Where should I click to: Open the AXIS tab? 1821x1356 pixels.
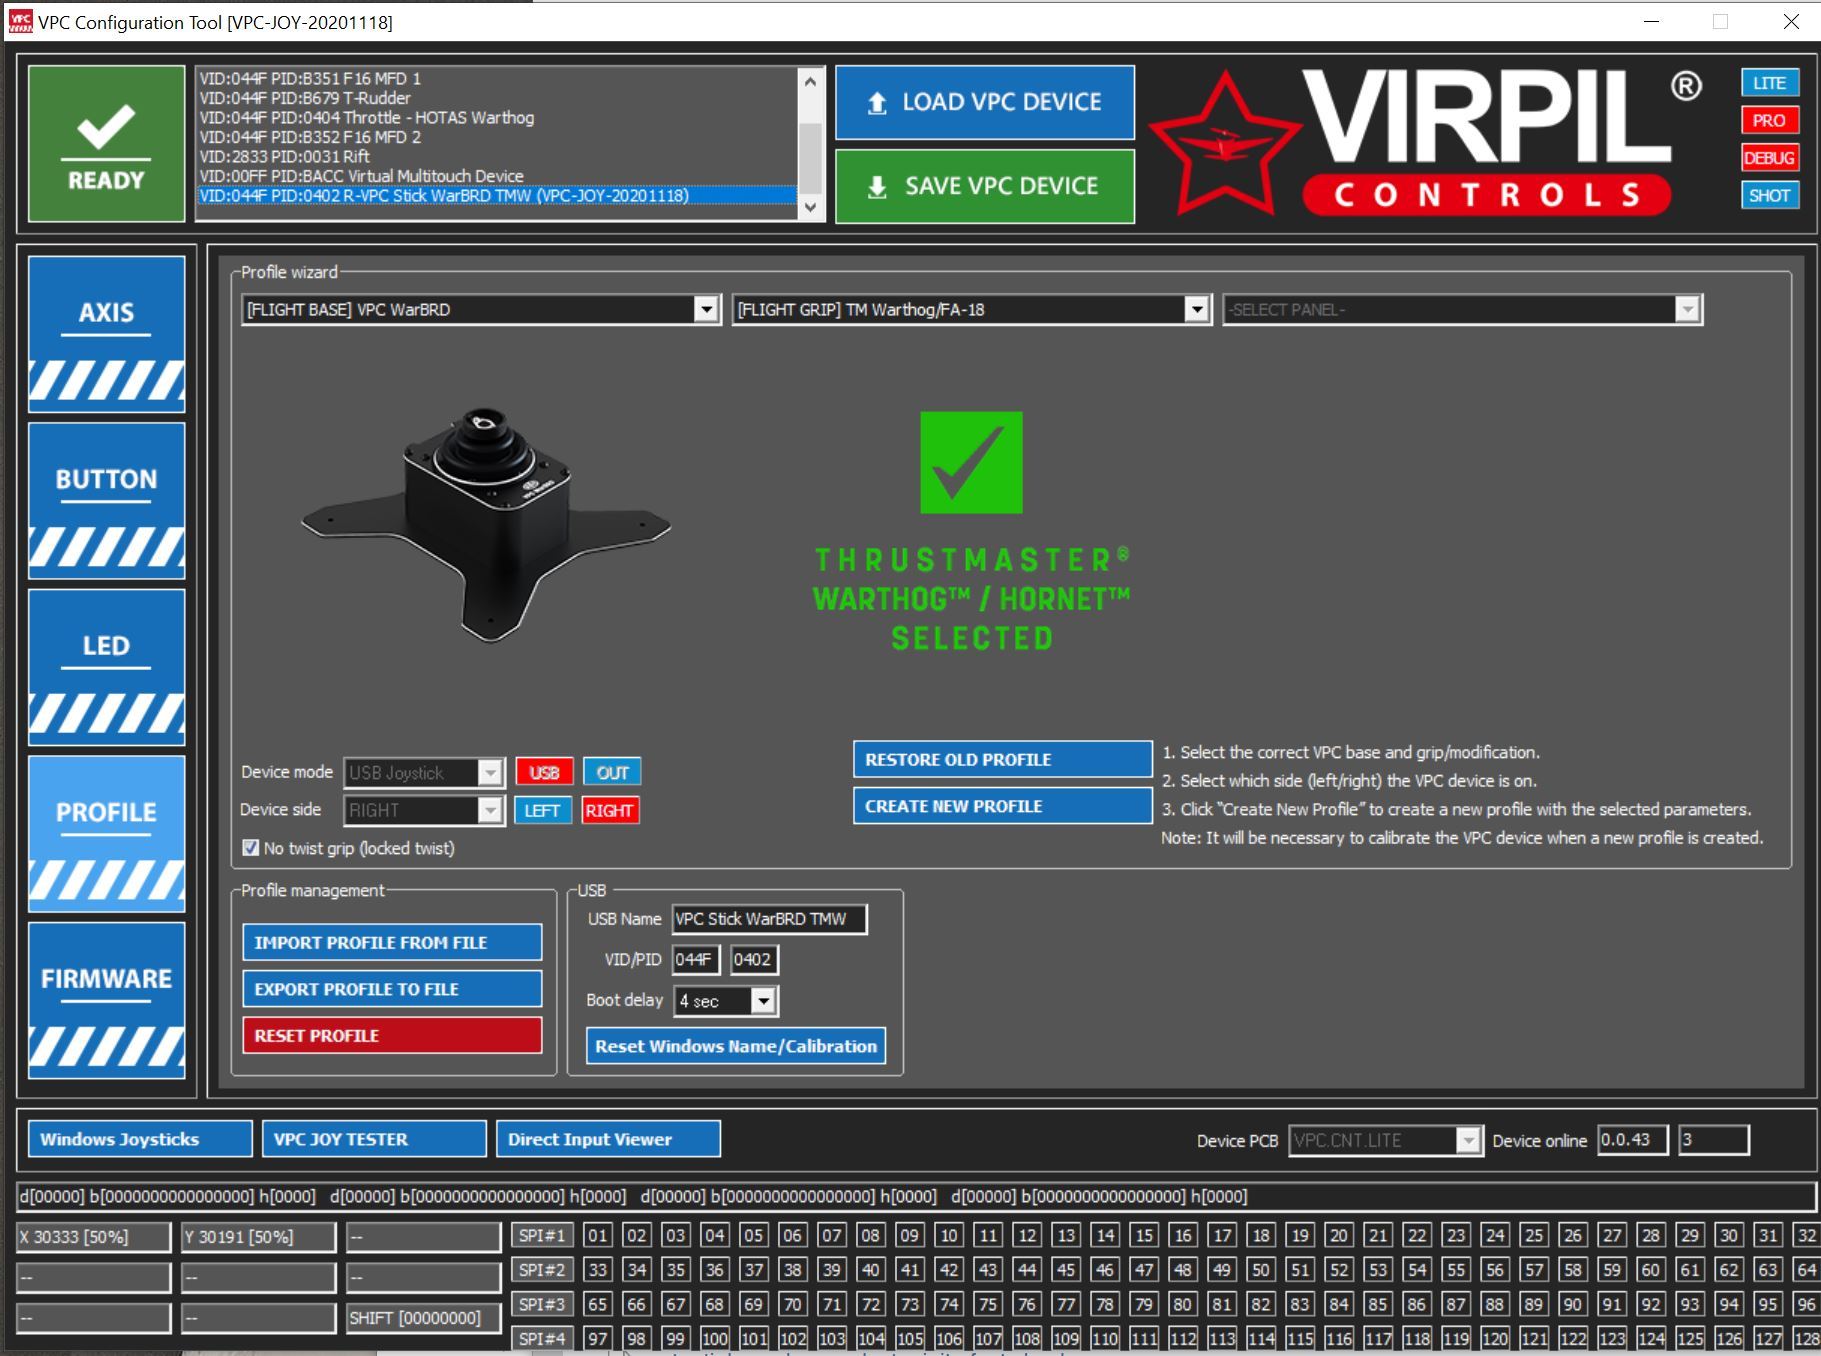(107, 334)
